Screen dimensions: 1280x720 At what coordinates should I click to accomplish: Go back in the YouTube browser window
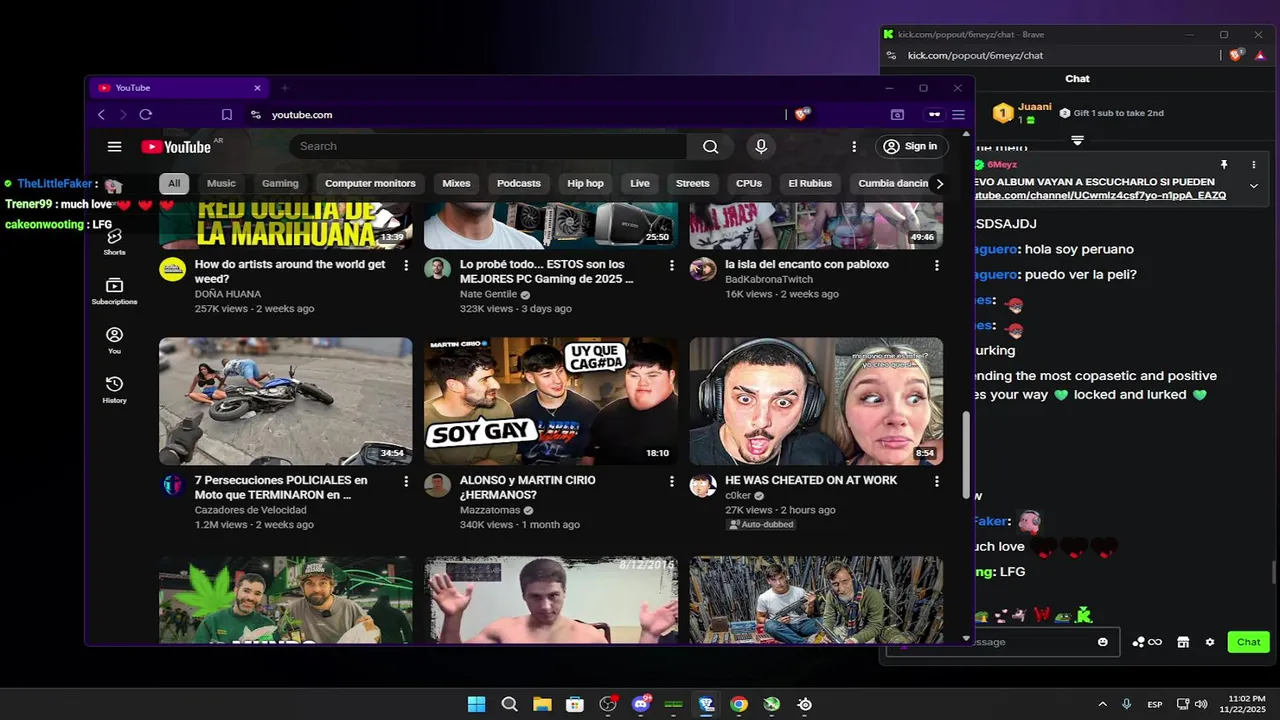101,115
